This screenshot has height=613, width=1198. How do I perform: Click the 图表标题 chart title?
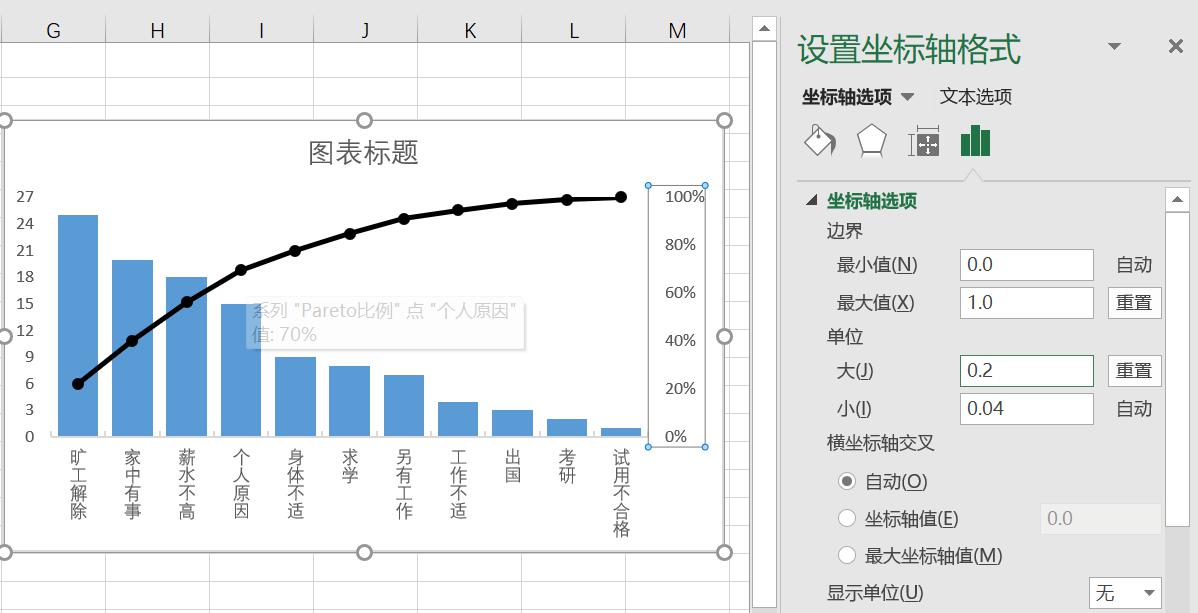point(364,153)
